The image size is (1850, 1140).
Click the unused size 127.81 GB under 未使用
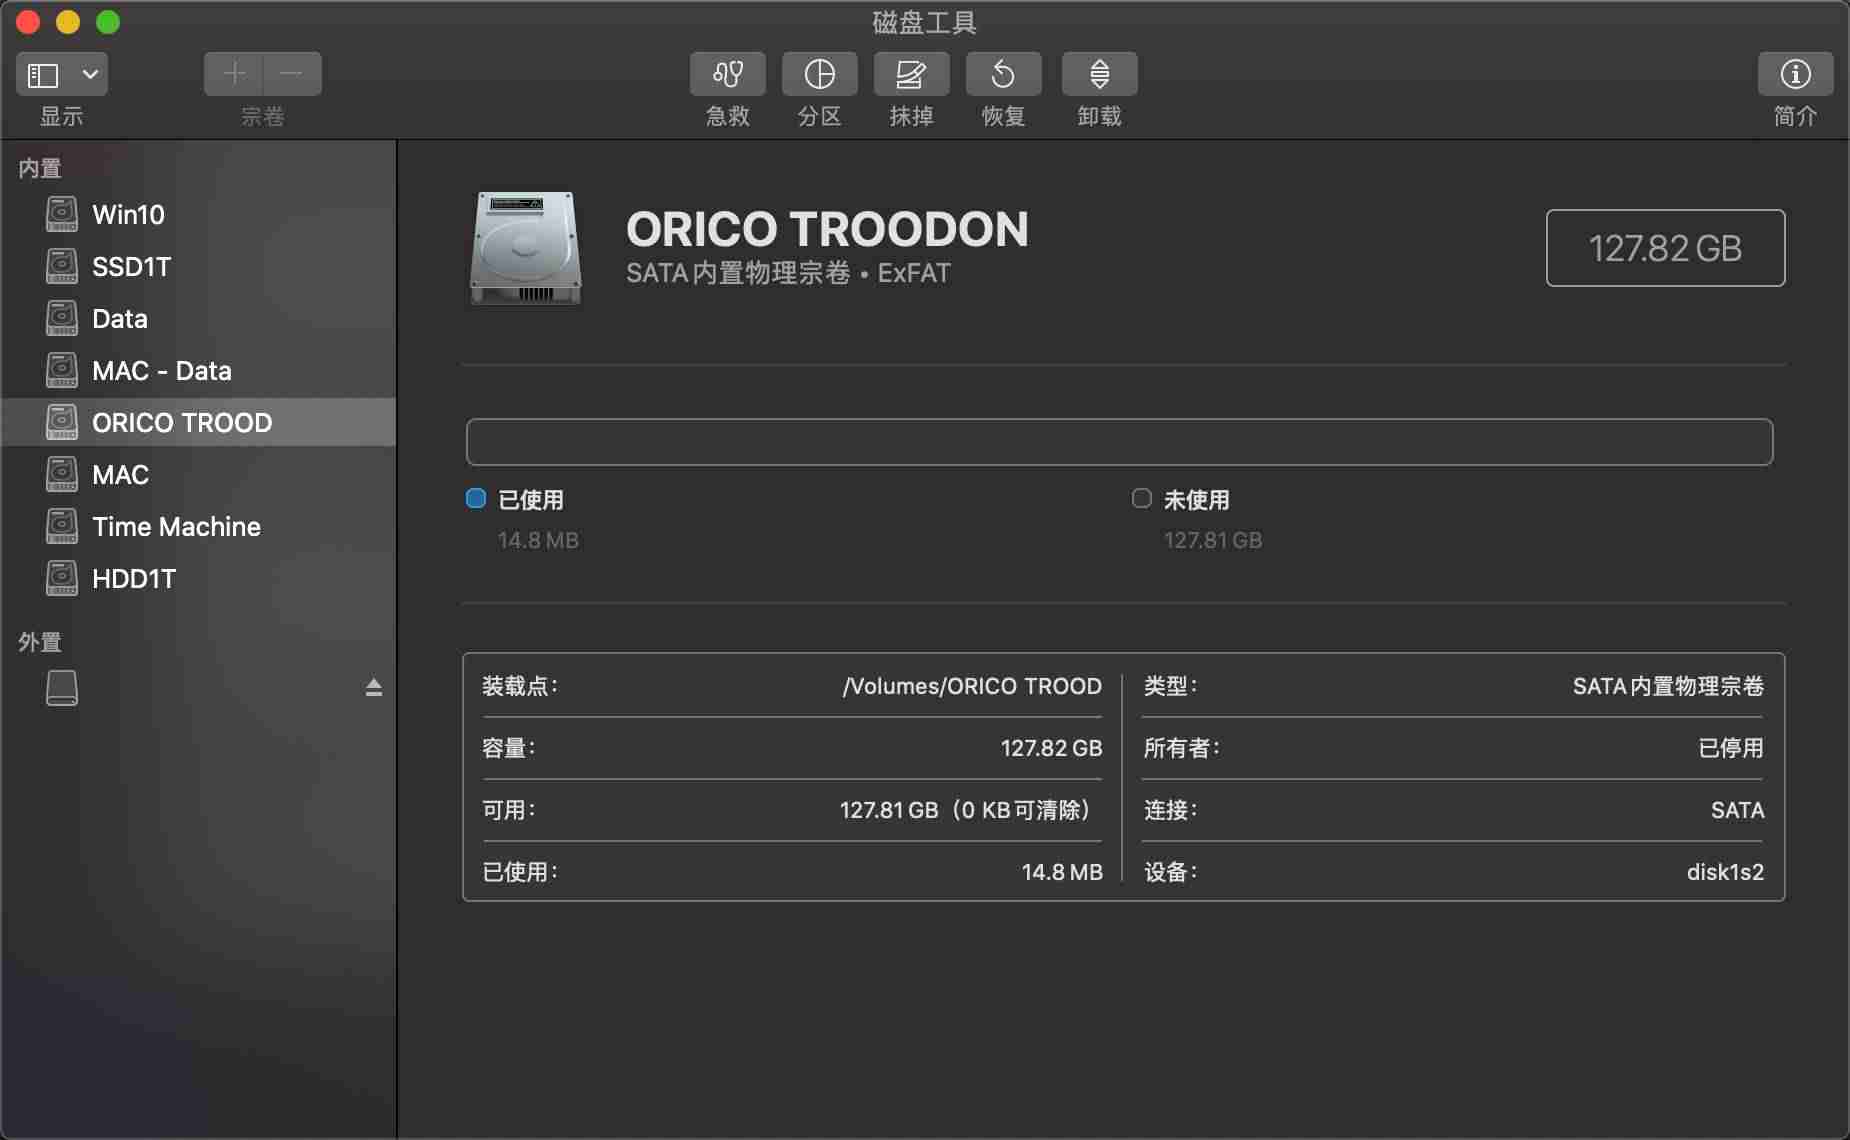coord(1212,540)
